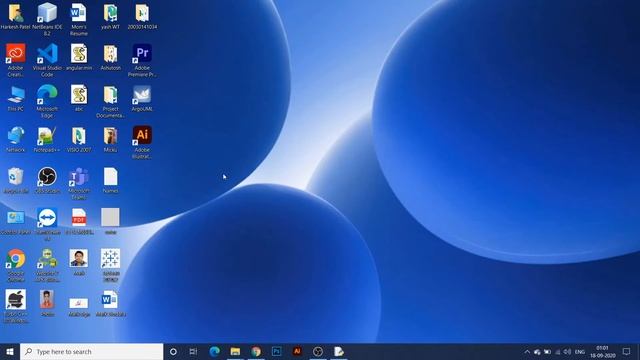Viewport: 640px width, 360px height.
Task: Click the taskbar search box
Action: 91,351
